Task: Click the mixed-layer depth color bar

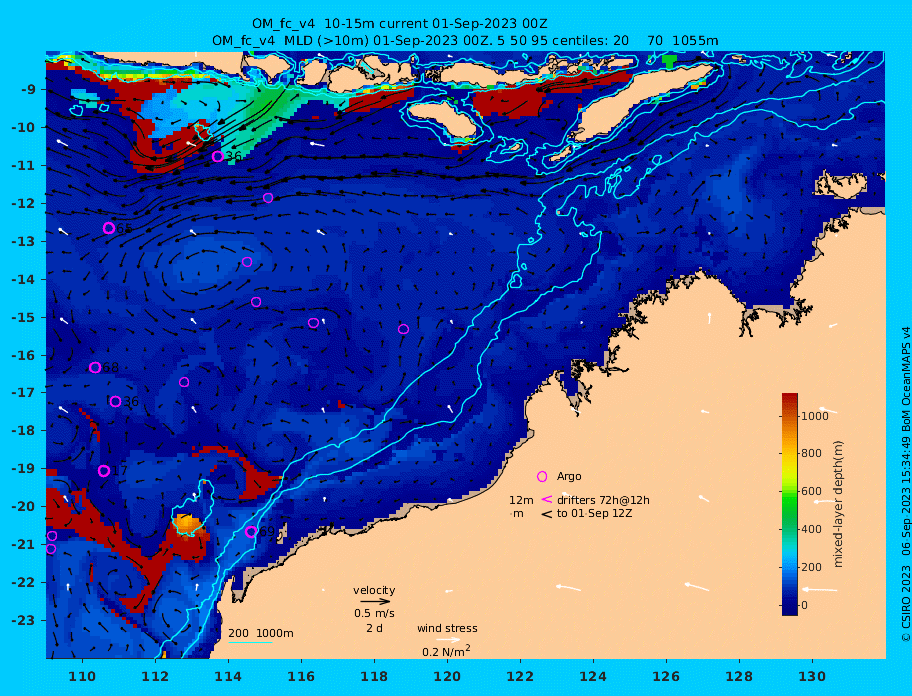Action: click(x=790, y=504)
